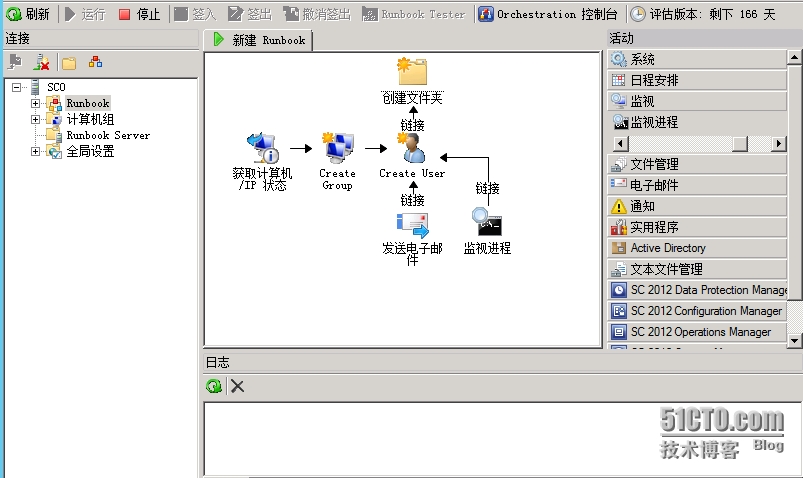Expand SC 2012 Operations Manager category
The width and height of the screenshot is (803, 478).
[x=697, y=332]
